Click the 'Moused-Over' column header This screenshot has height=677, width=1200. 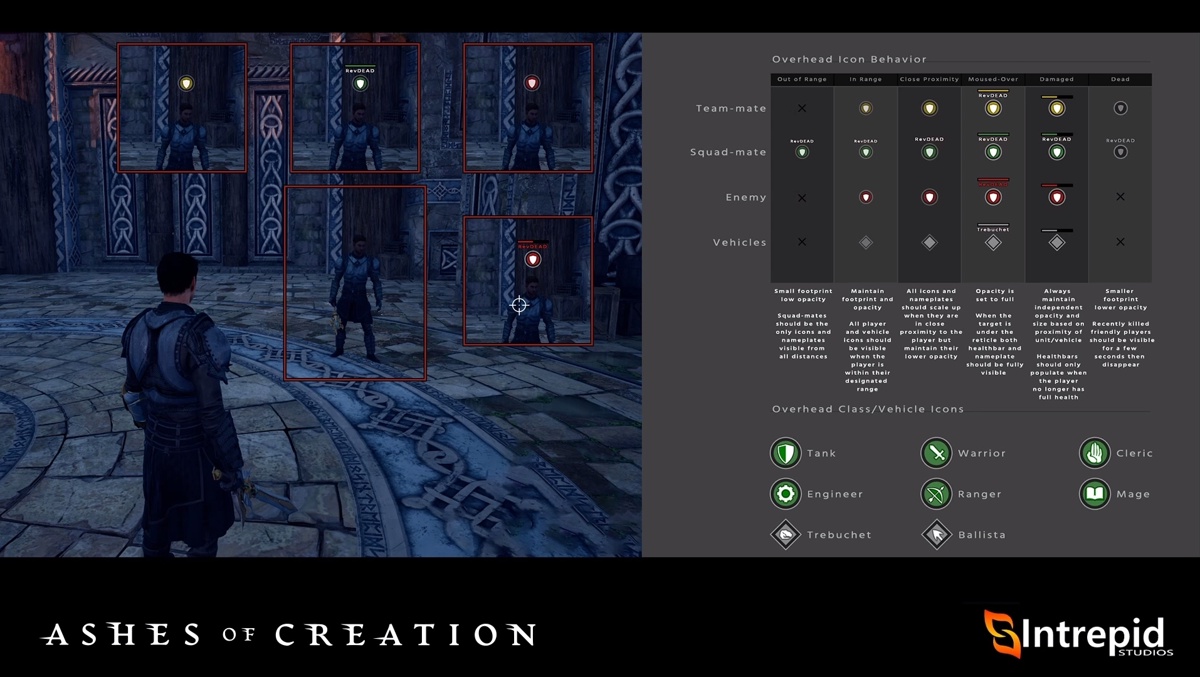[993, 79]
